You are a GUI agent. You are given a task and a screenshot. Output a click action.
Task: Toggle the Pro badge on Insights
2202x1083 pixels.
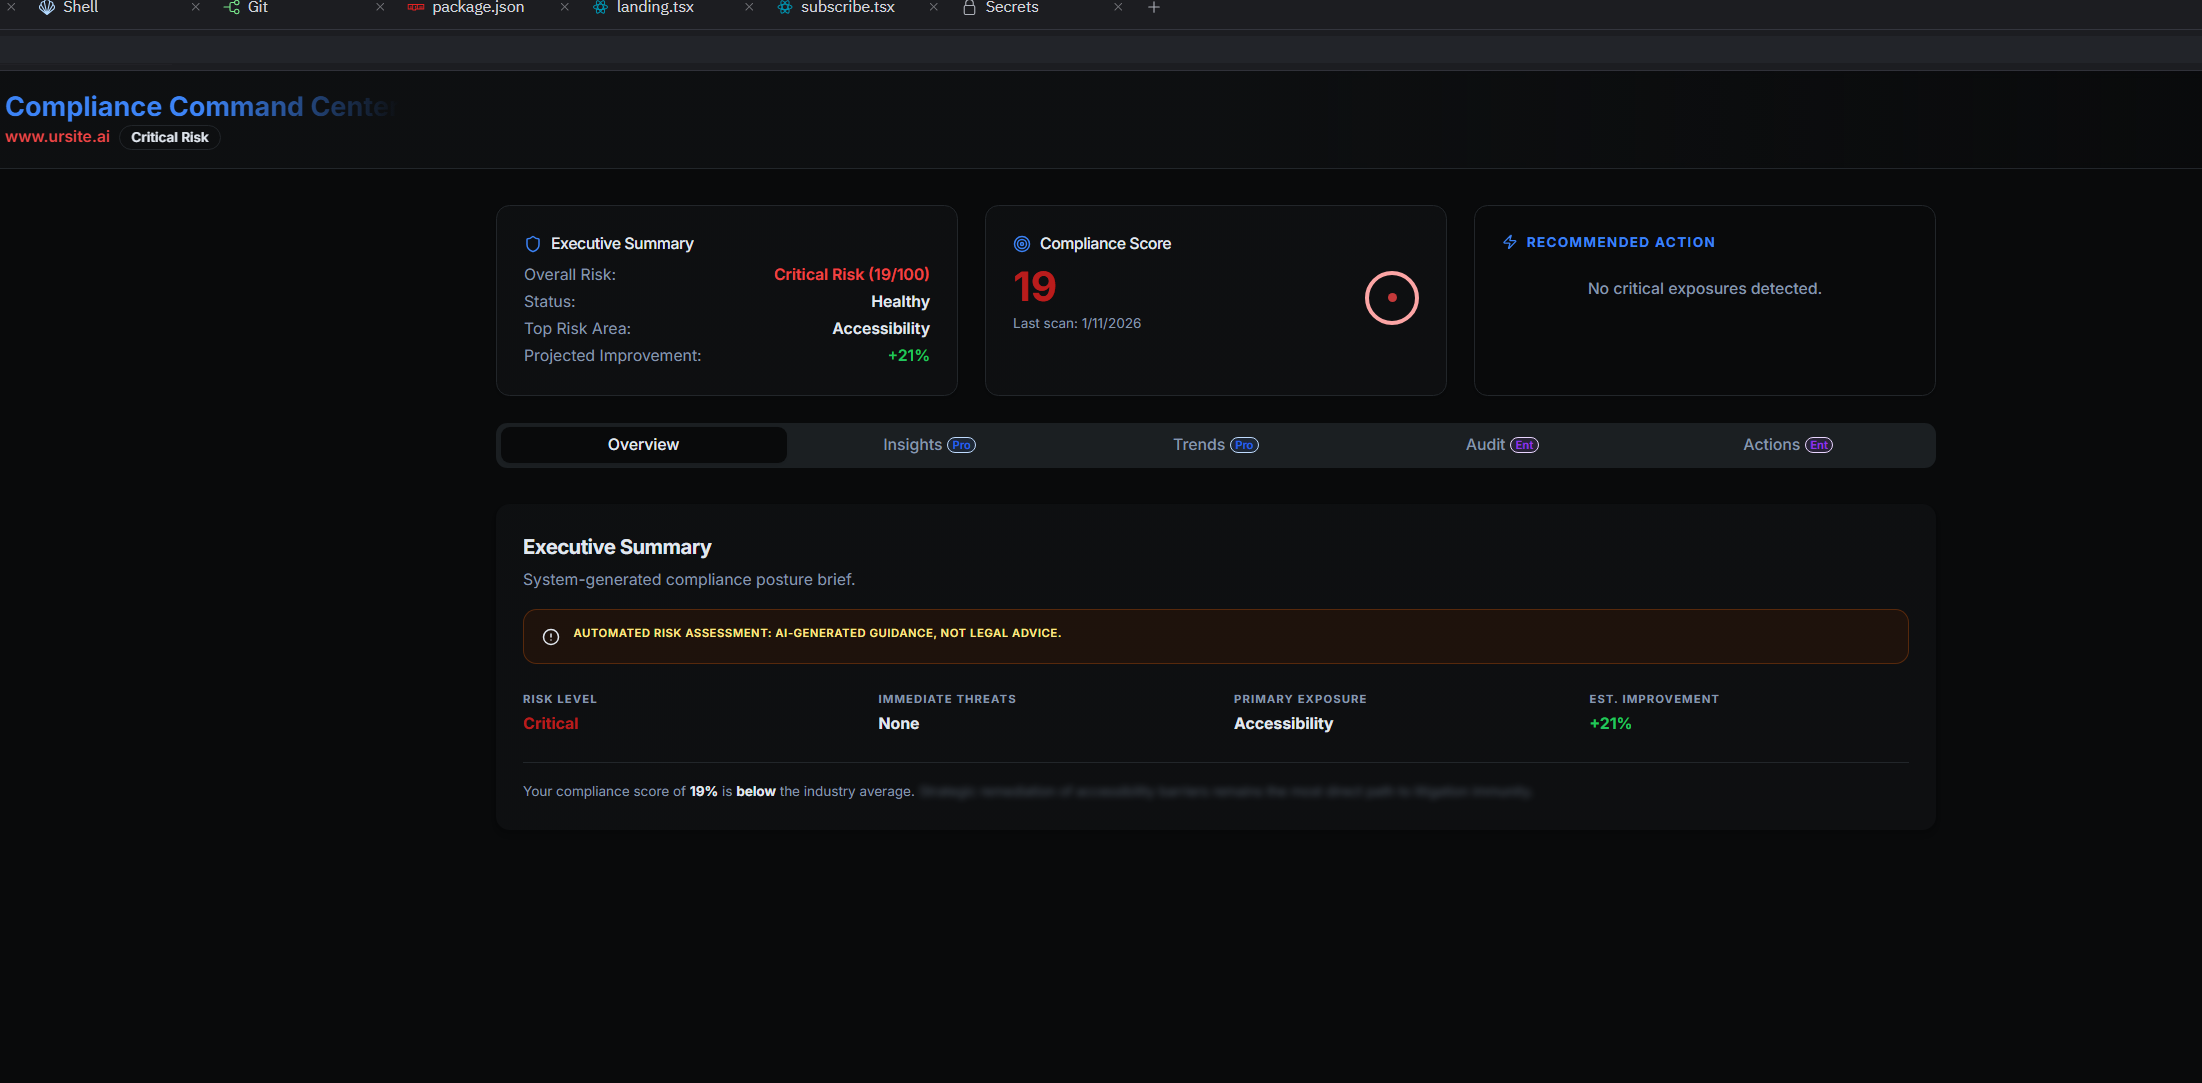point(960,445)
